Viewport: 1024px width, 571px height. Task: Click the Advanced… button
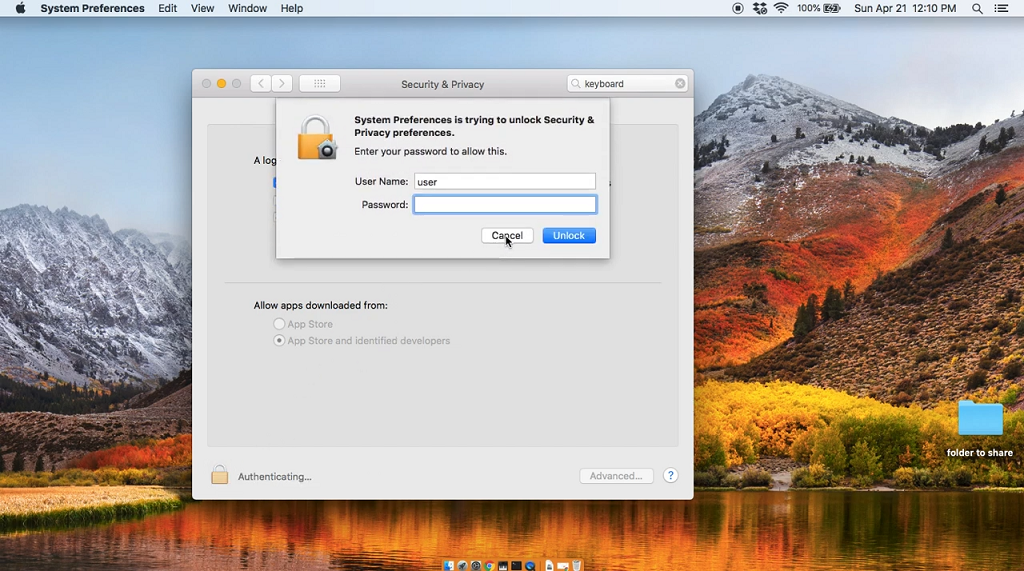tap(616, 476)
